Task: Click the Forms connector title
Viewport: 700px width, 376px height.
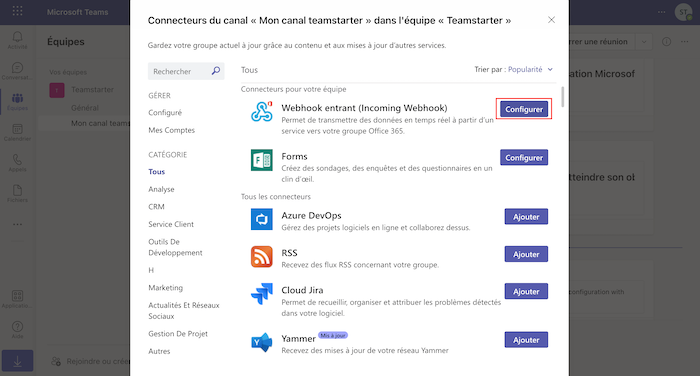Action: click(x=294, y=156)
